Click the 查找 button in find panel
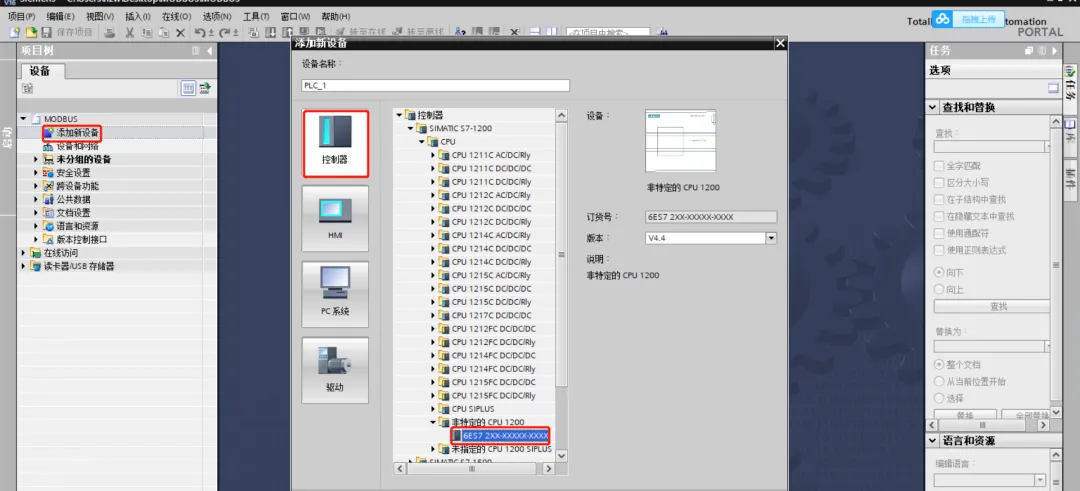The height and width of the screenshot is (491, 1080). pyautogui.click(x=997, y=306)
